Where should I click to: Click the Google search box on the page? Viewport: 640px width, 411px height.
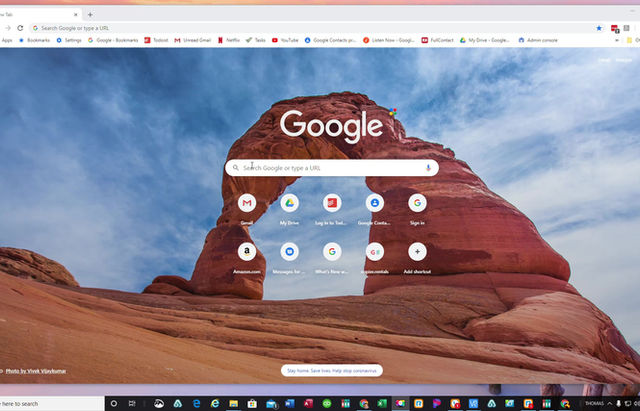pyautogui.click(x=332, y=168)
